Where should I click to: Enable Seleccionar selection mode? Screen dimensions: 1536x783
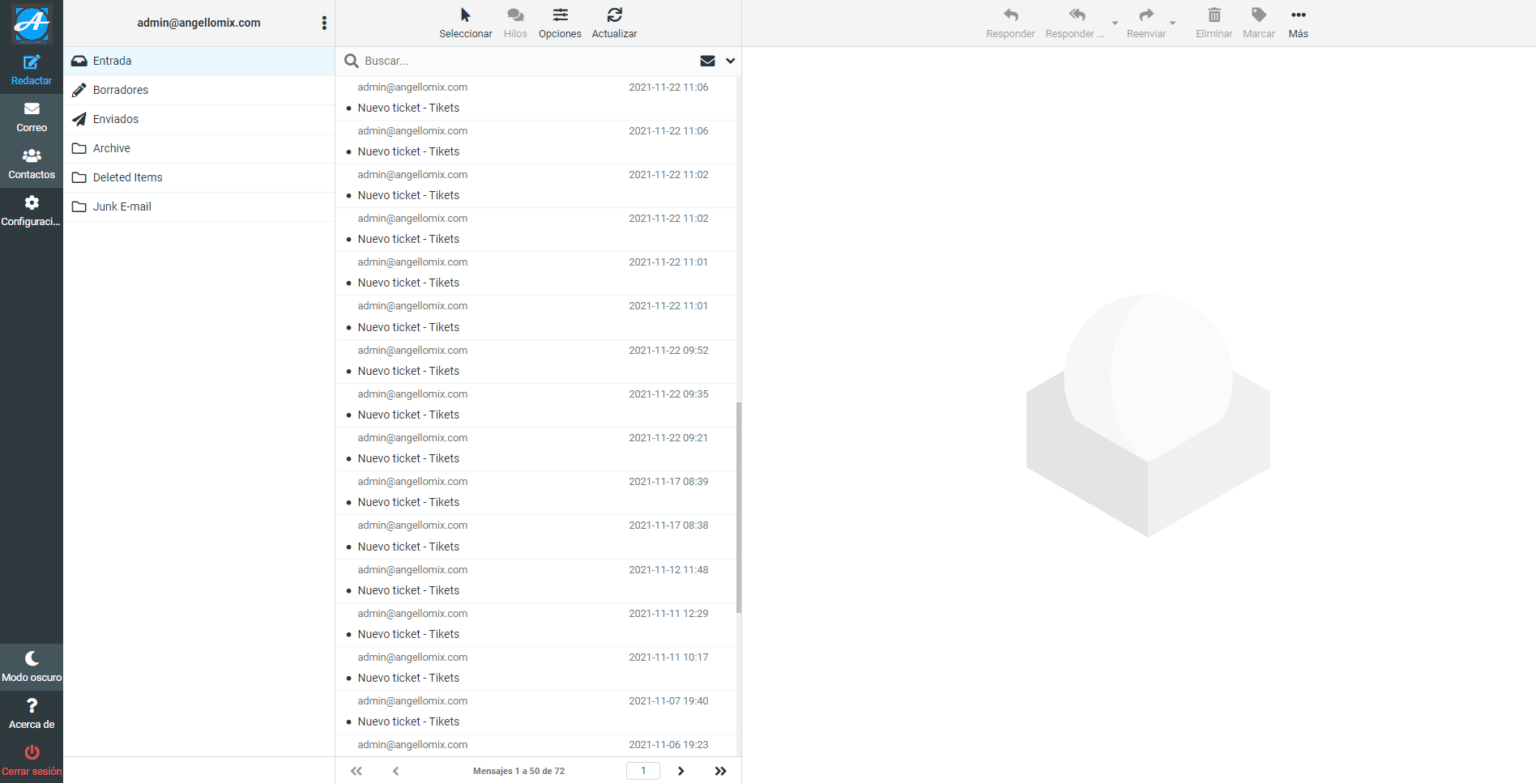(463, 15)
